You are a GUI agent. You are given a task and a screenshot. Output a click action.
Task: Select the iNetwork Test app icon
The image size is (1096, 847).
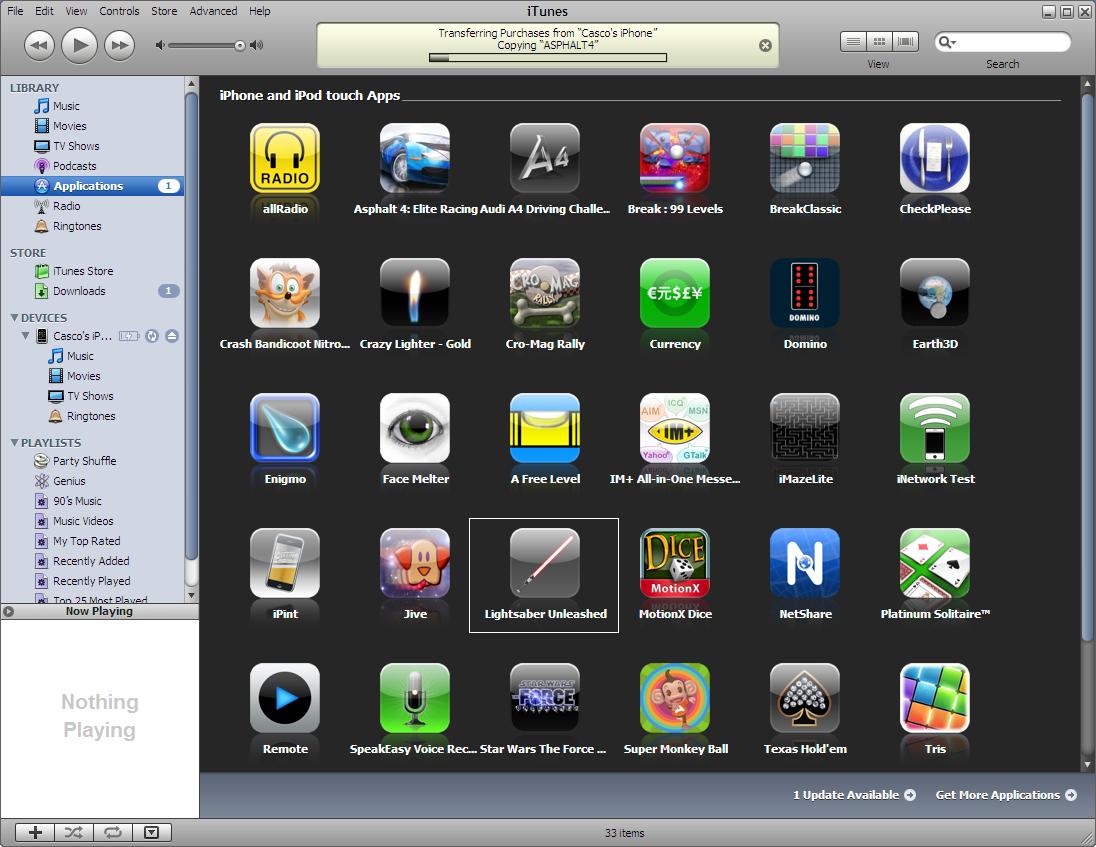tap(935, 428)
